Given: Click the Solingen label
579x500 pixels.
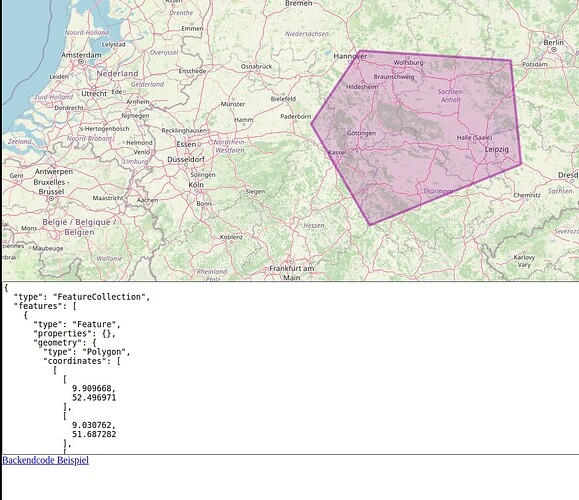Looking at the screenshot, I should (203, 175).
